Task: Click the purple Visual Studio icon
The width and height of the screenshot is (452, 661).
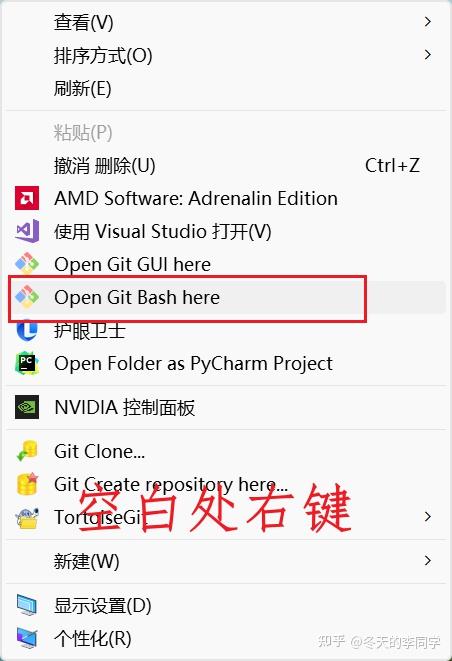Action: [27, 231]
